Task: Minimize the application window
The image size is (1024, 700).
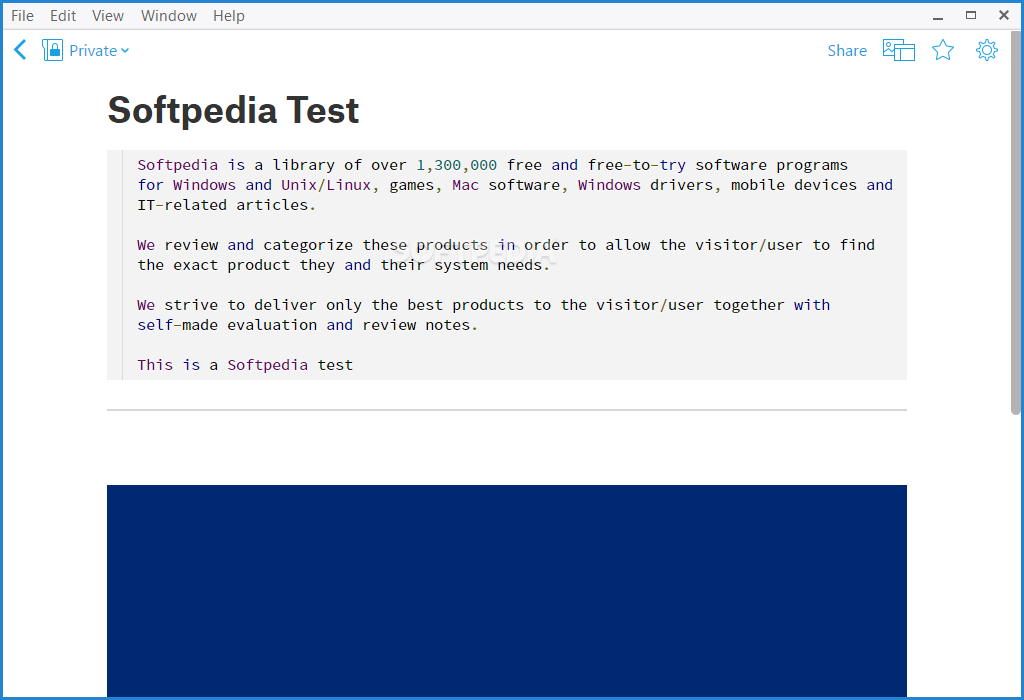Action: click(938, 16)
